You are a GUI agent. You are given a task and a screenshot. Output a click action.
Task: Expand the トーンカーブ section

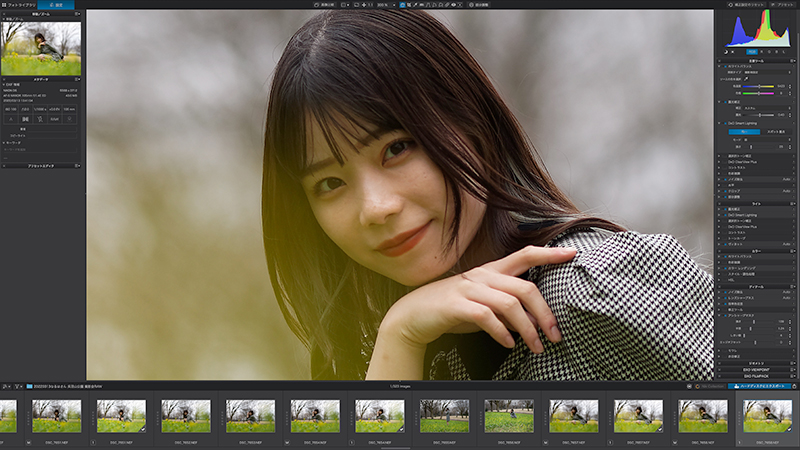[x=719, y=238]
